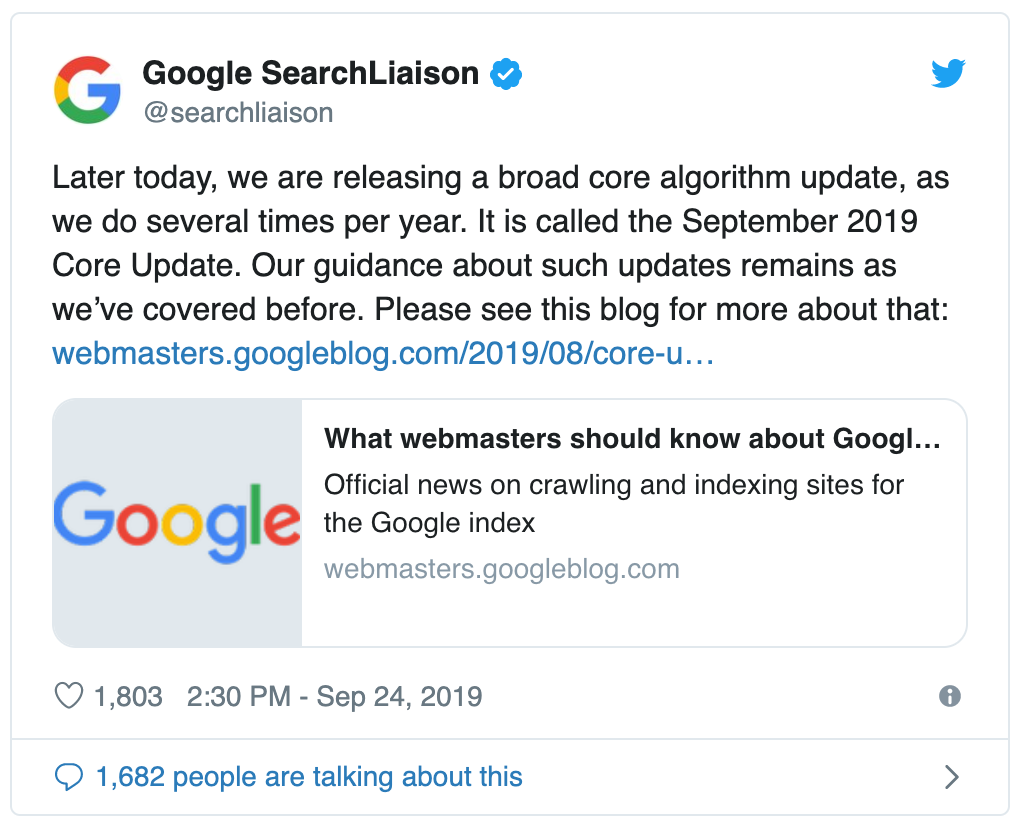Viewport: 1024px width, 830px height.
Task: Open the Twitter bird logo
Action: (948, 74)
